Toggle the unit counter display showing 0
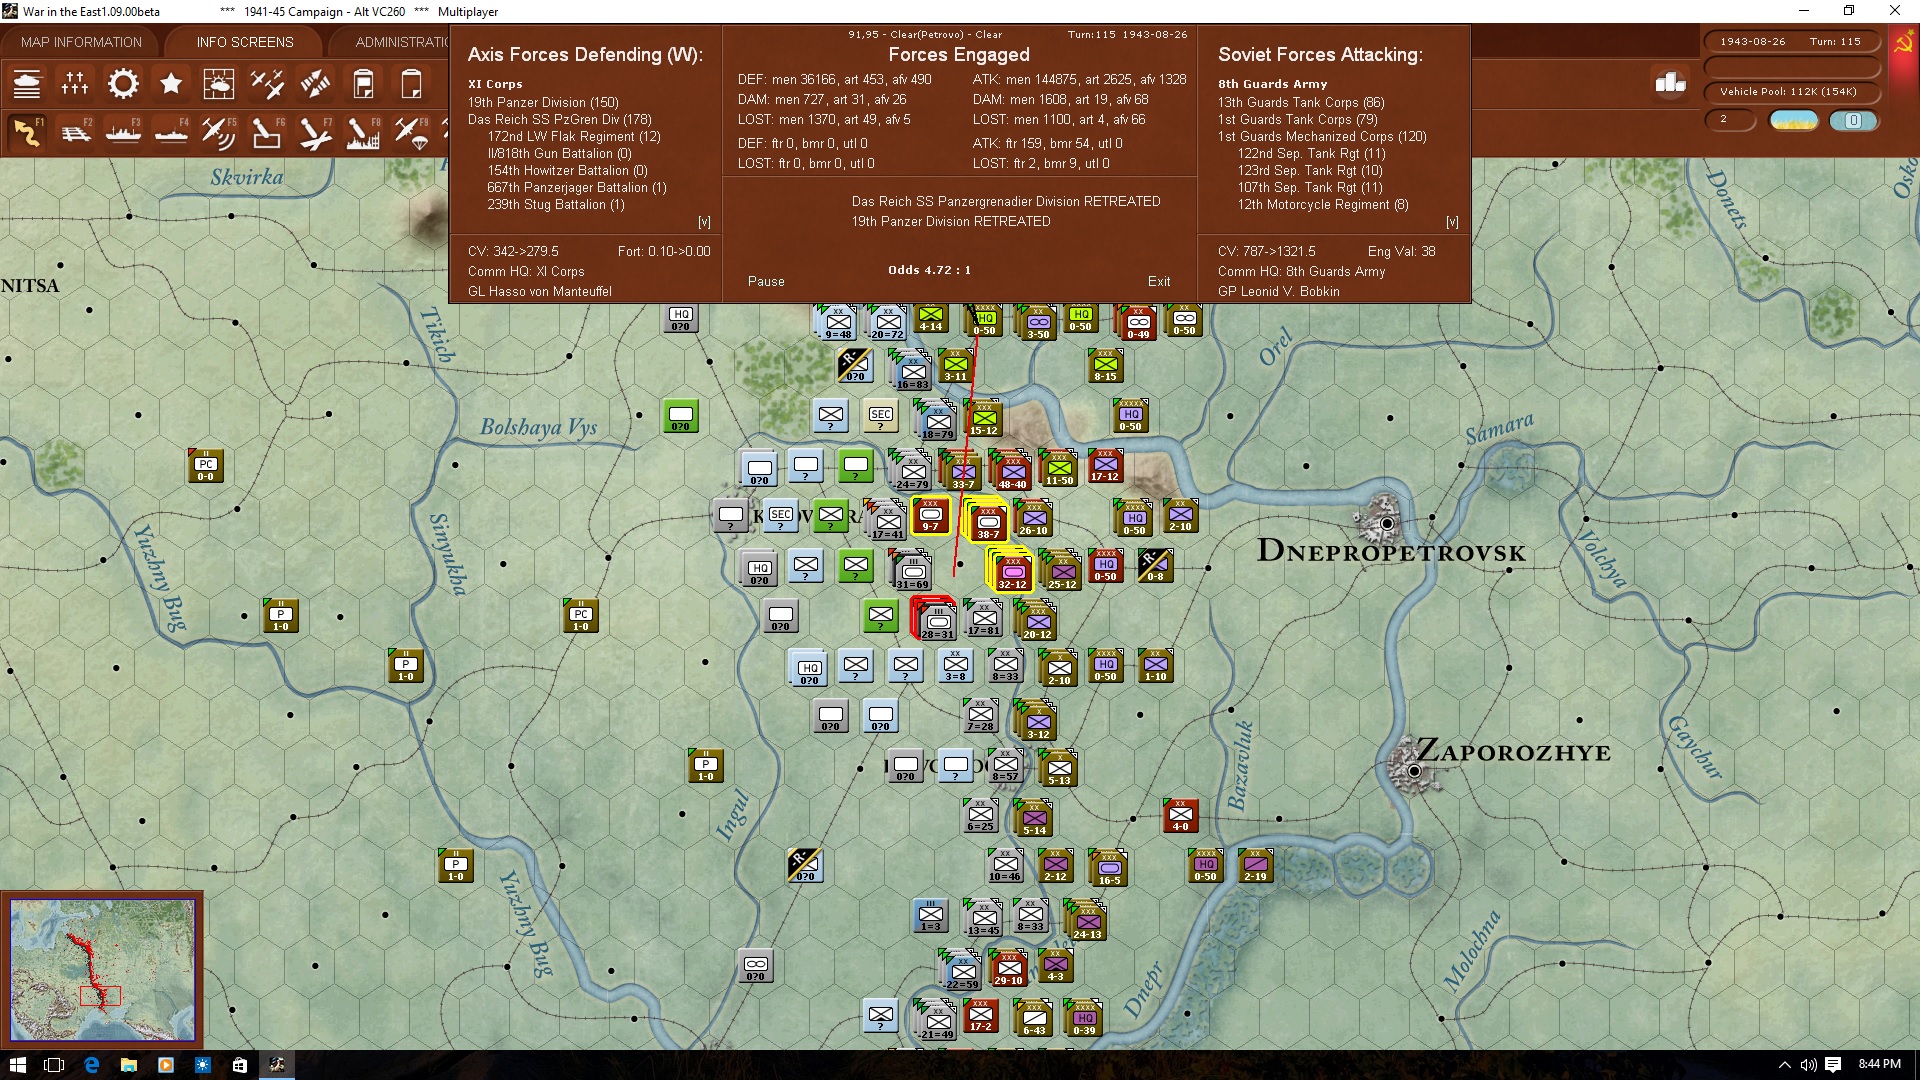The image size is (1920, 1080). coord(1855,120)
